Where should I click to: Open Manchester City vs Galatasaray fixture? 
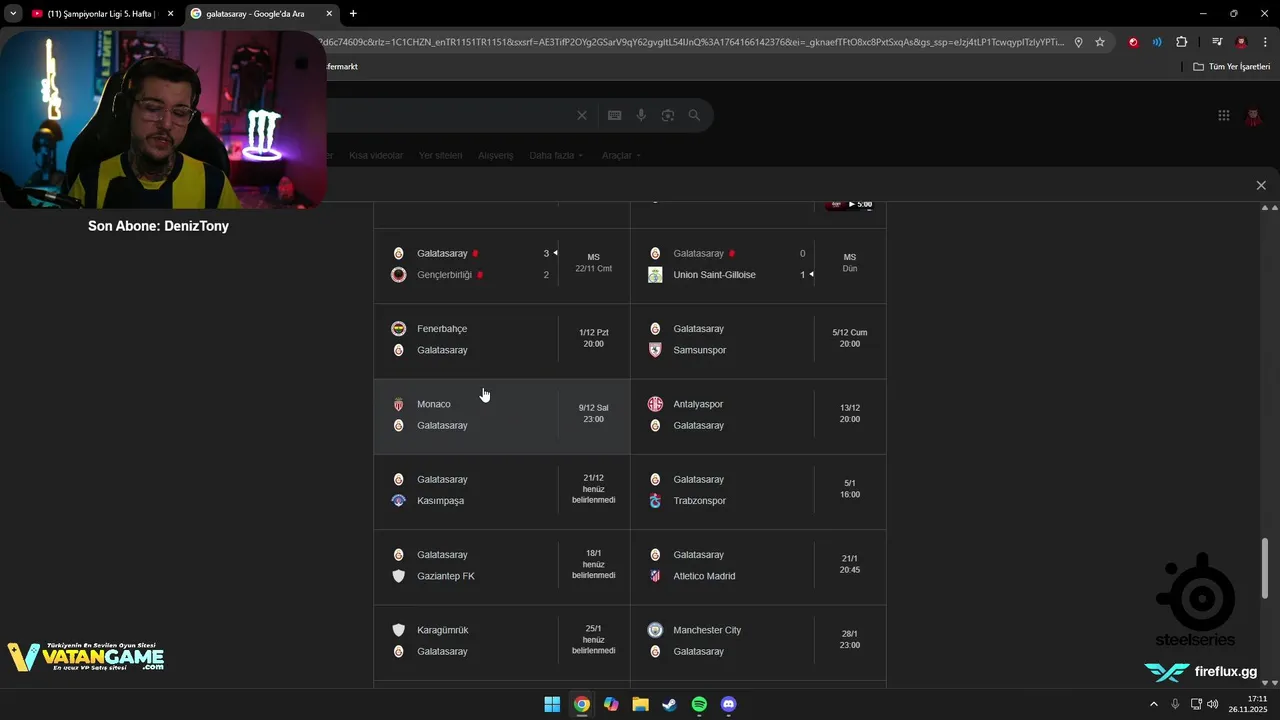(x=758, y=642)
